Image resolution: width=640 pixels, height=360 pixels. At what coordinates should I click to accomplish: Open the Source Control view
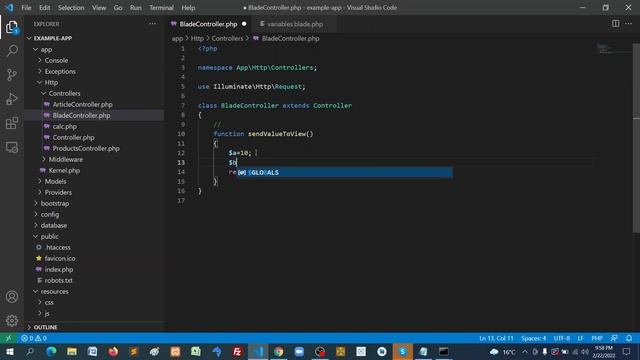[x=12, y=75]
